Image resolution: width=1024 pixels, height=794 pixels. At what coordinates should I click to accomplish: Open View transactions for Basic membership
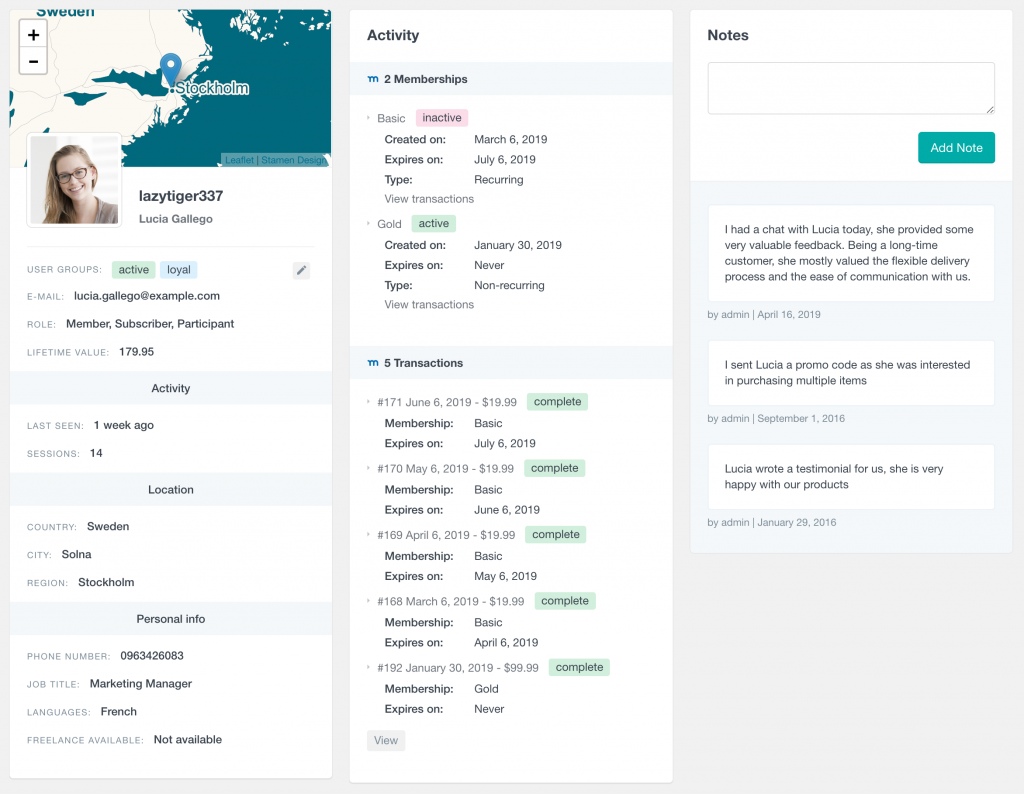click(428, 198)
